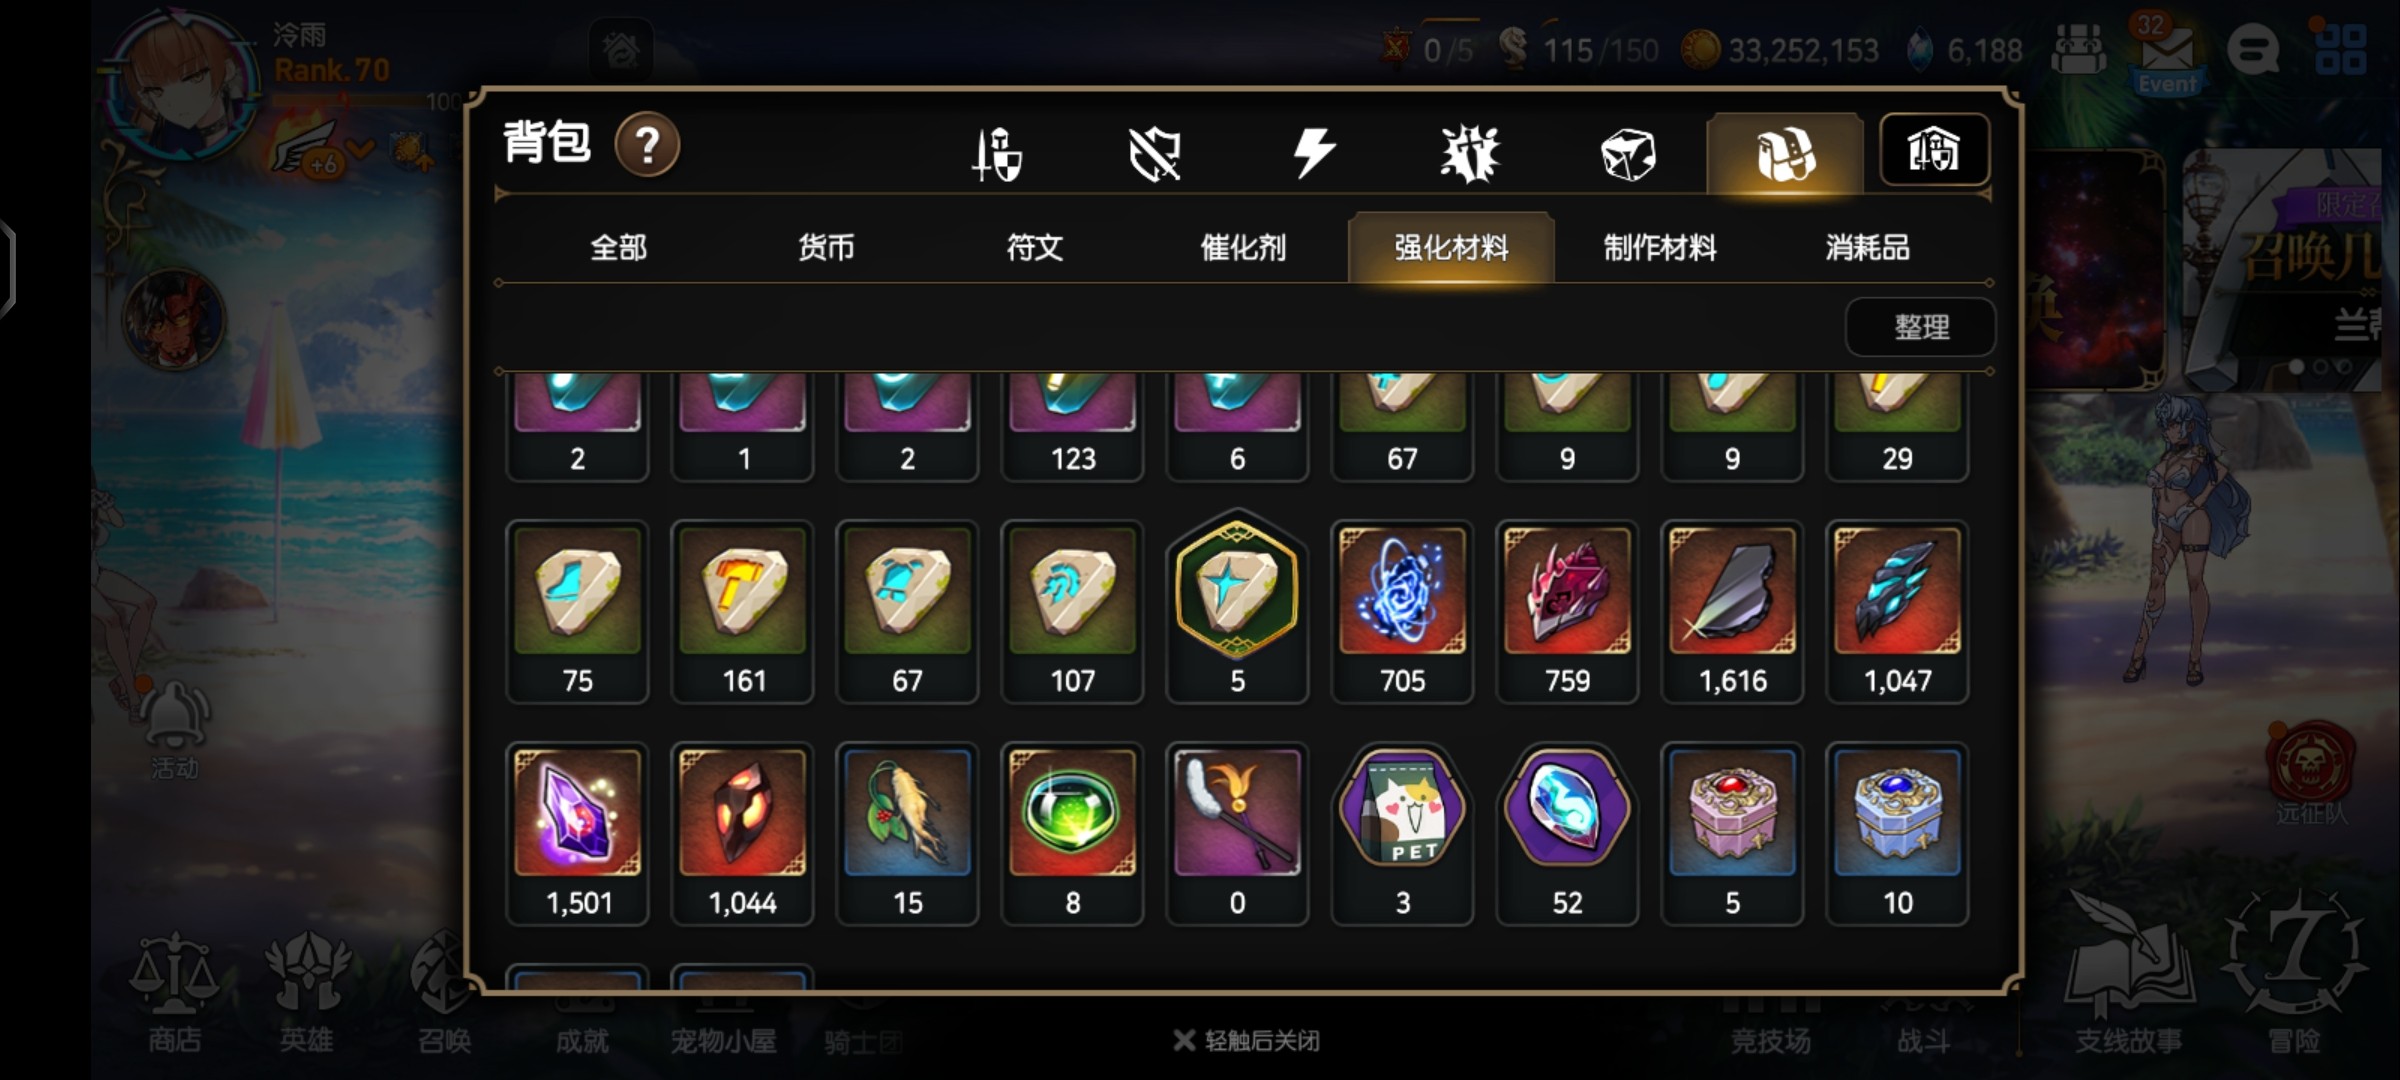Viewport: 2400px width, 1080px height.
Task: Click the backpack materials category icon
Action: click(1785, 154)
